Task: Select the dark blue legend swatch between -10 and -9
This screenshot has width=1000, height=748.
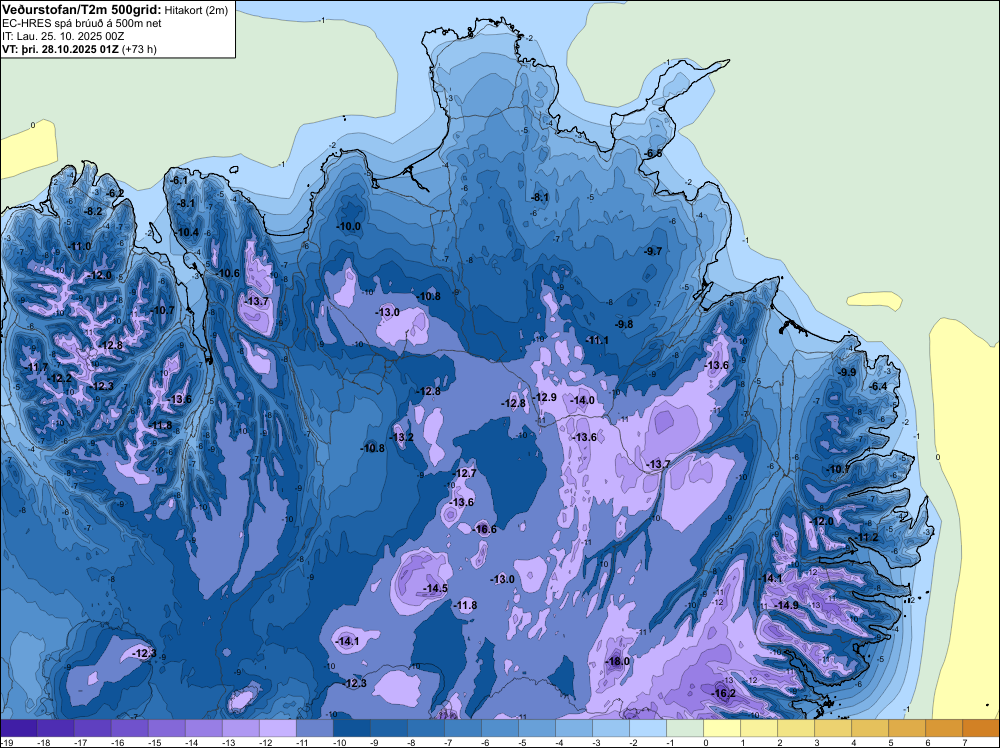Action: [x=351, y=728]
